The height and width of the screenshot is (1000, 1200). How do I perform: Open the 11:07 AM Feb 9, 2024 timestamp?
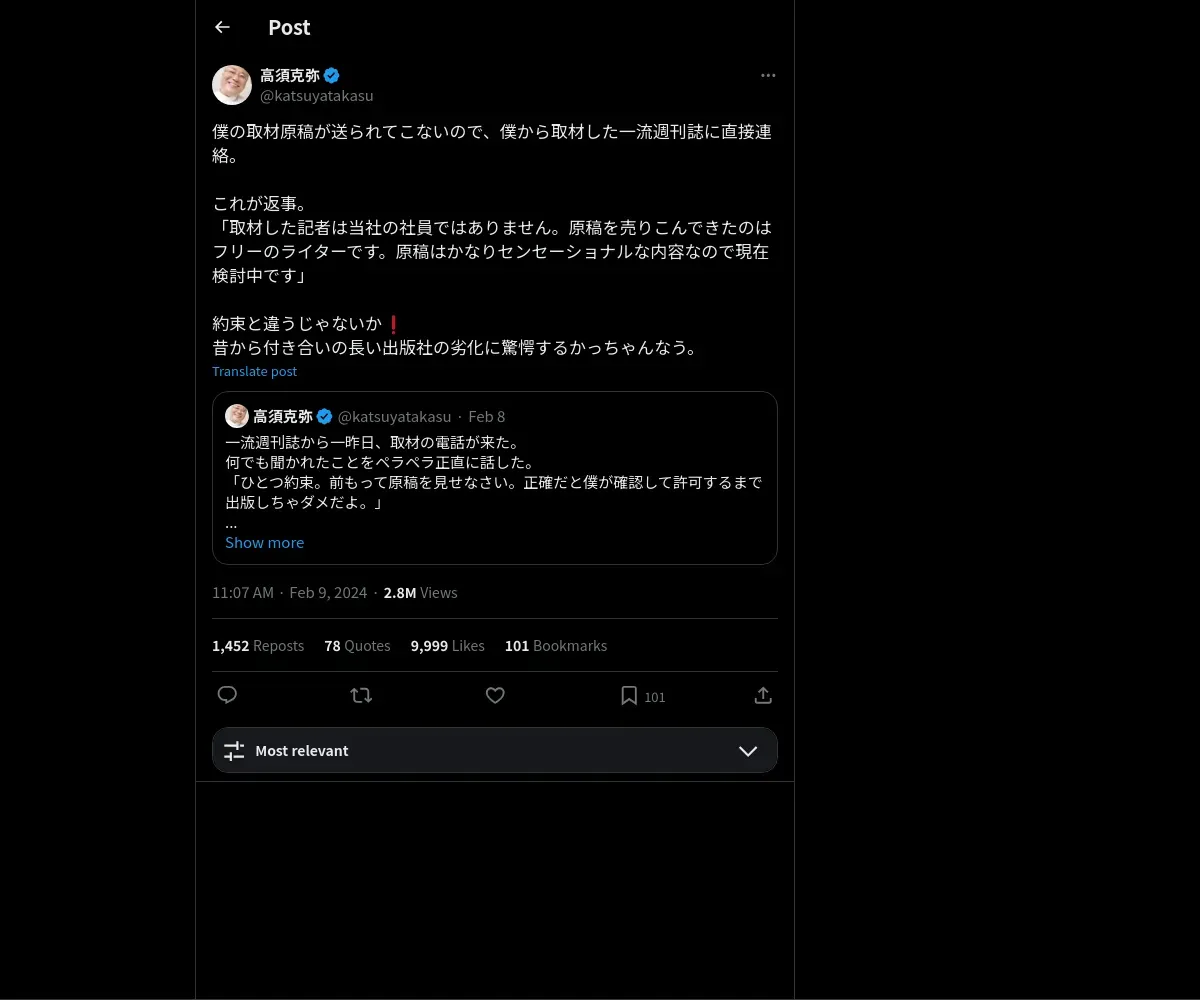289,593
